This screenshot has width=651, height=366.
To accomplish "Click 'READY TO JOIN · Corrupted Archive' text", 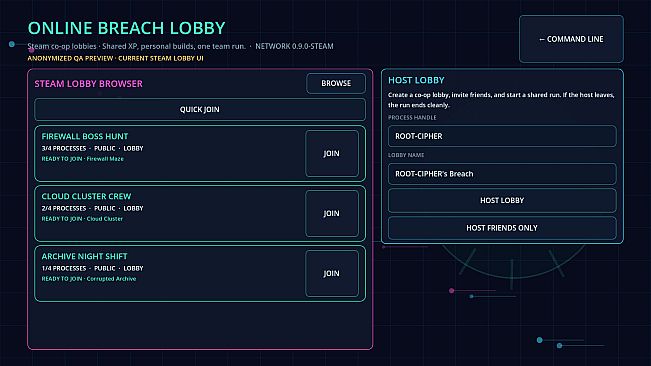I will point(89,279).
